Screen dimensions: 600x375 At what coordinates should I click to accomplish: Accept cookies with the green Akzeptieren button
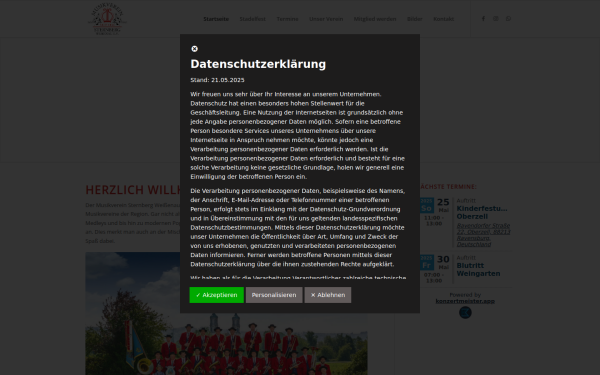pyautogui.click(x=217, y=295)
